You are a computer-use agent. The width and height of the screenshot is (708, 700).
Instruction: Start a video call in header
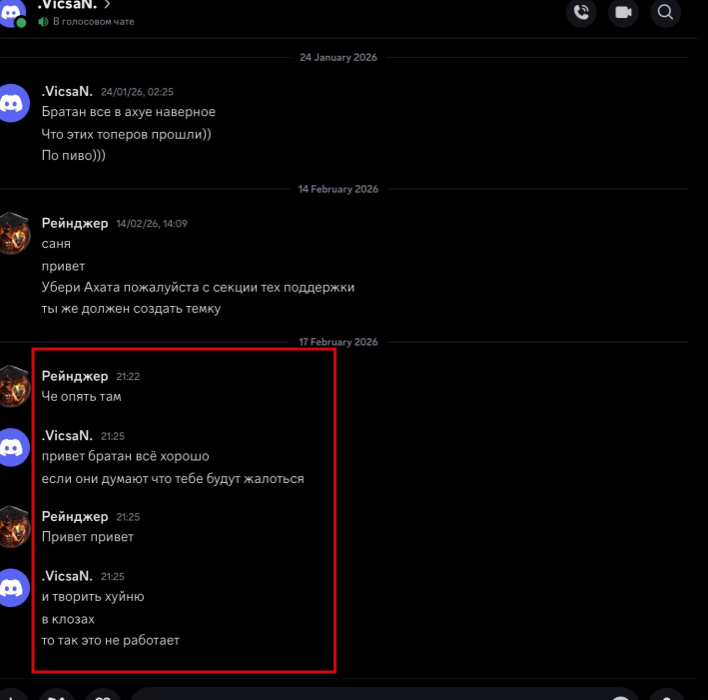pyautogui.click(x=623, y=12)
